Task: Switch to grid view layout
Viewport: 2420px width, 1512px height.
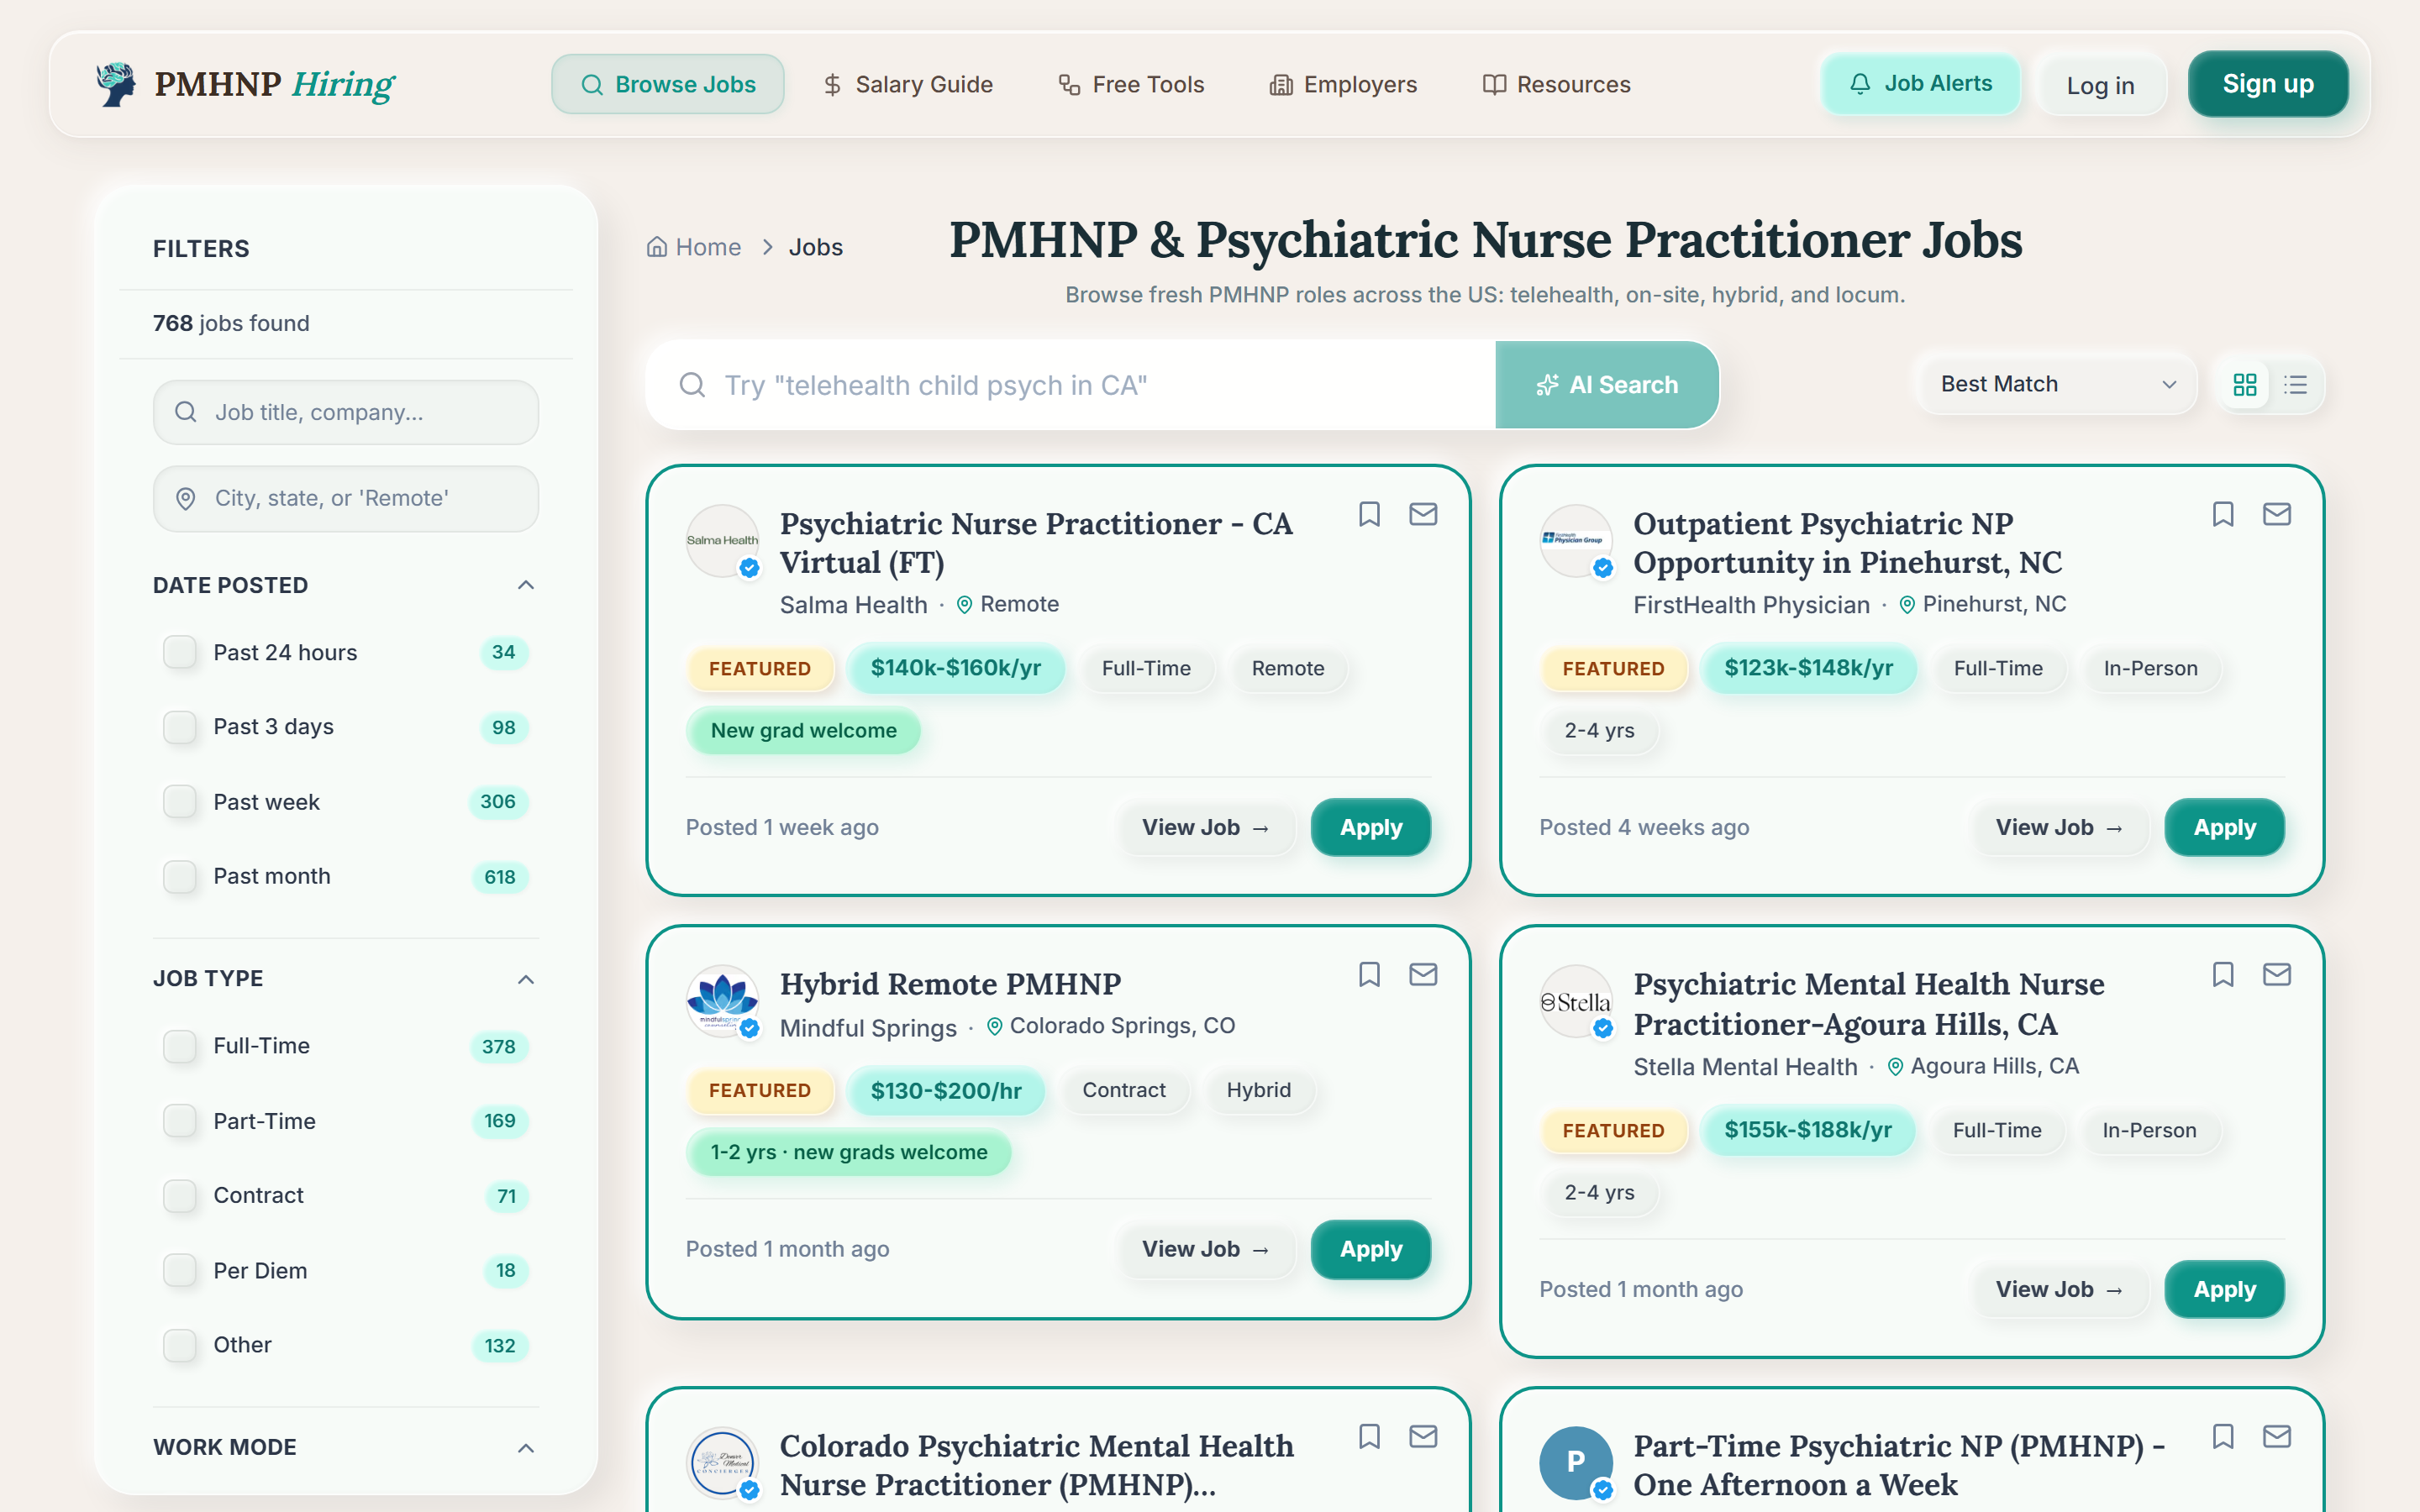Action: pyautogui.click(x=2245, y=385)
